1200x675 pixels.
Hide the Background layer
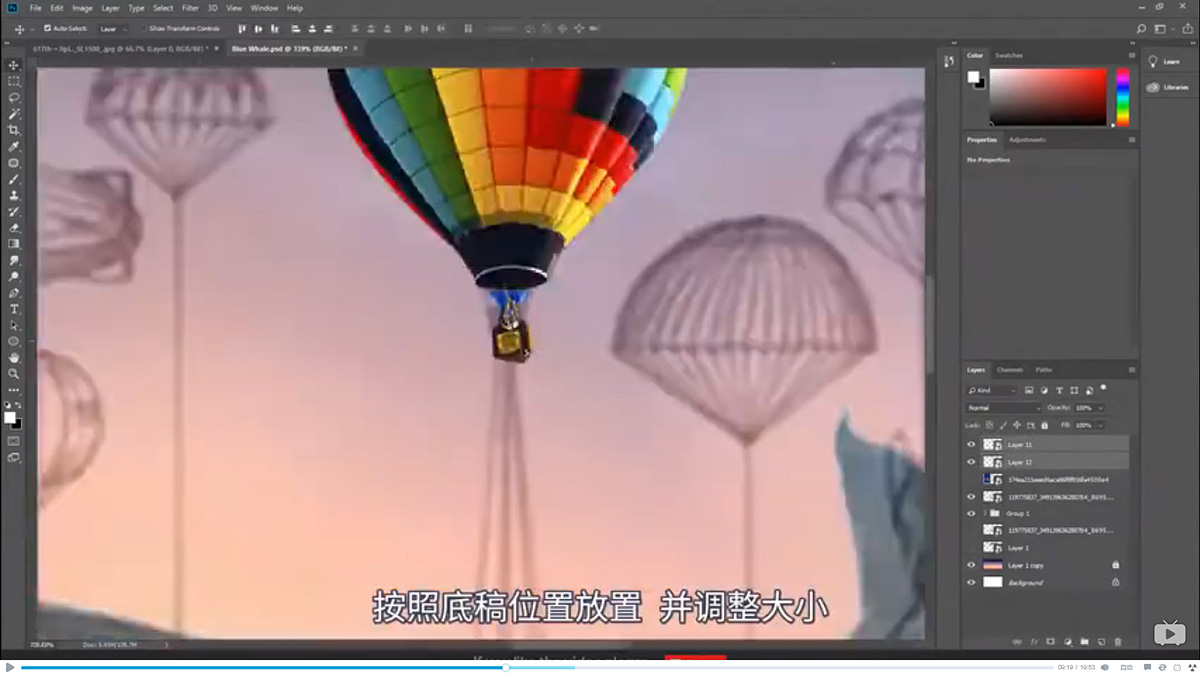pos(970,581)
